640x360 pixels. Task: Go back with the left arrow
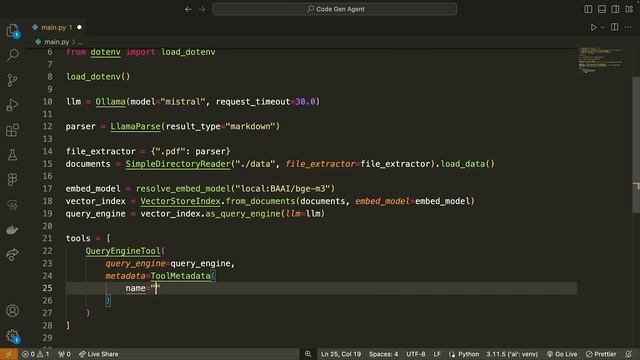pyautogui.click(x=188, y=9)
